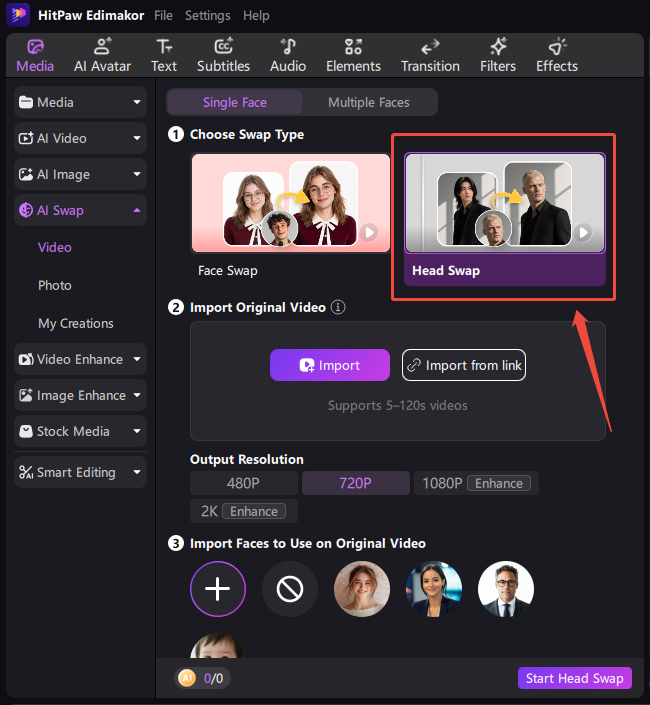This screenshot has height=705, width=650.
Task: Click the AI Video icon in sidebar
Action: pyautogui.click(x=26, y=138)
